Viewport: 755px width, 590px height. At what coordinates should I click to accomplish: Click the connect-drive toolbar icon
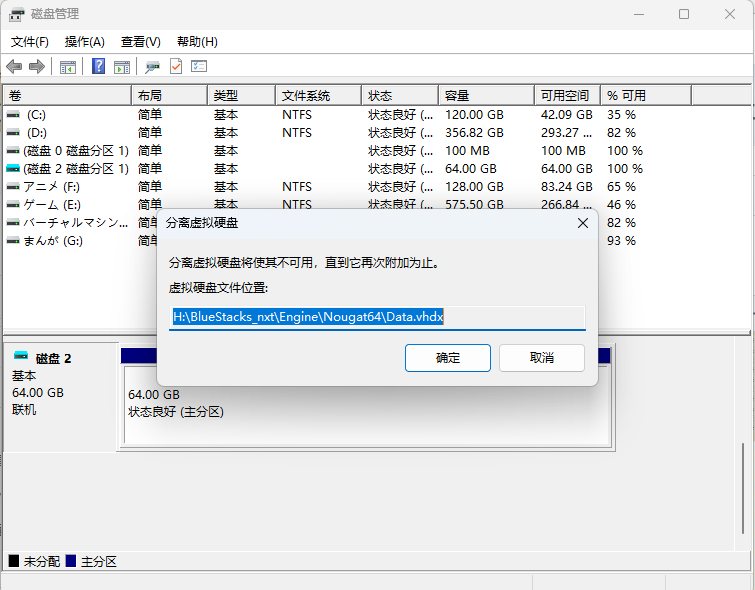(x=153, y=66)
